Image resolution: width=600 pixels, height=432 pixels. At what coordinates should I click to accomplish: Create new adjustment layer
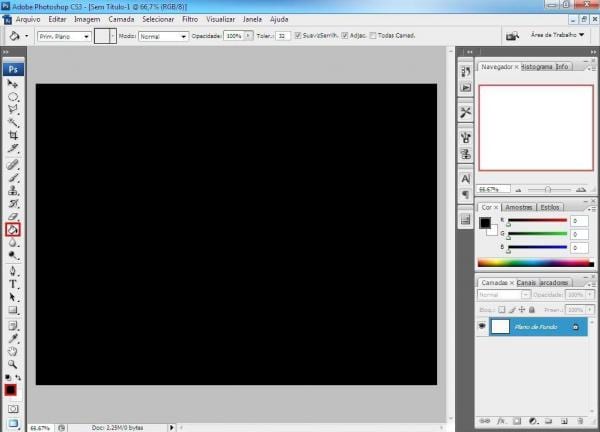coord(533,421)
